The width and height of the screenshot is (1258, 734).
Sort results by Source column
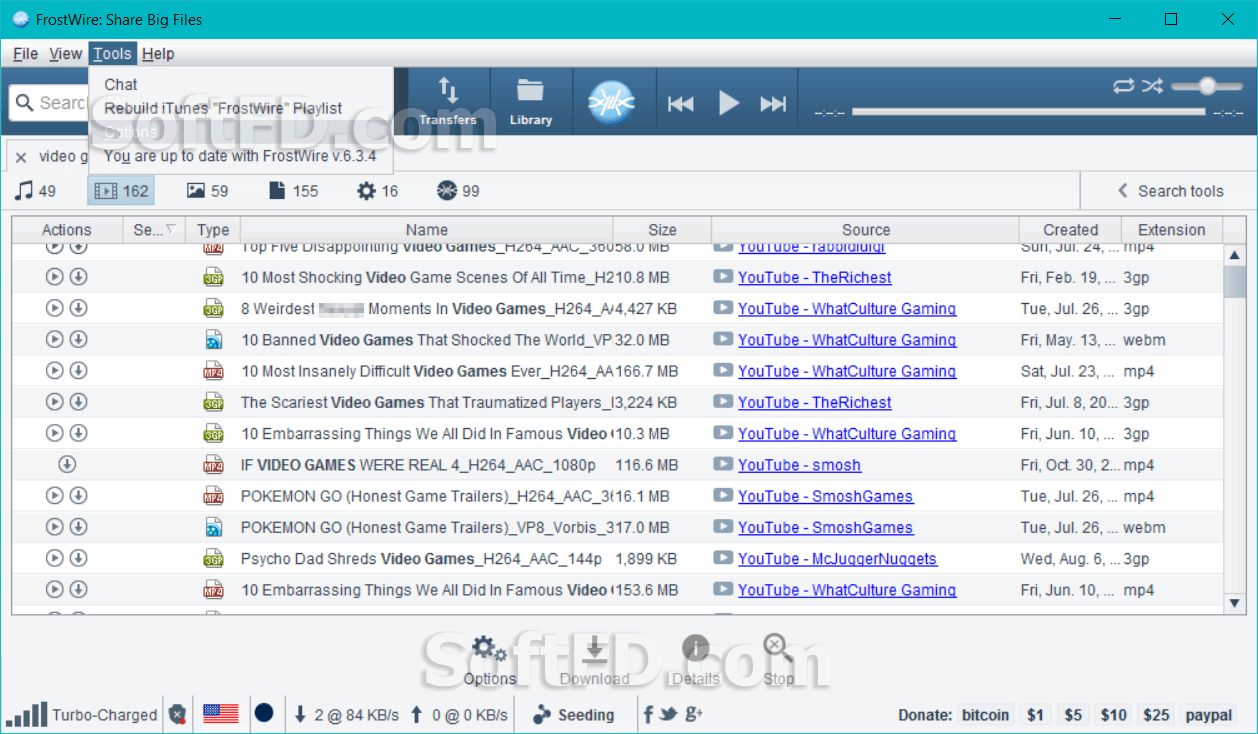tap(865, 230)
